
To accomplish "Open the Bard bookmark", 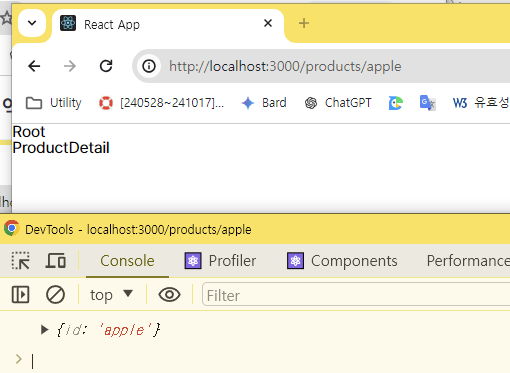I will [264, 103].
